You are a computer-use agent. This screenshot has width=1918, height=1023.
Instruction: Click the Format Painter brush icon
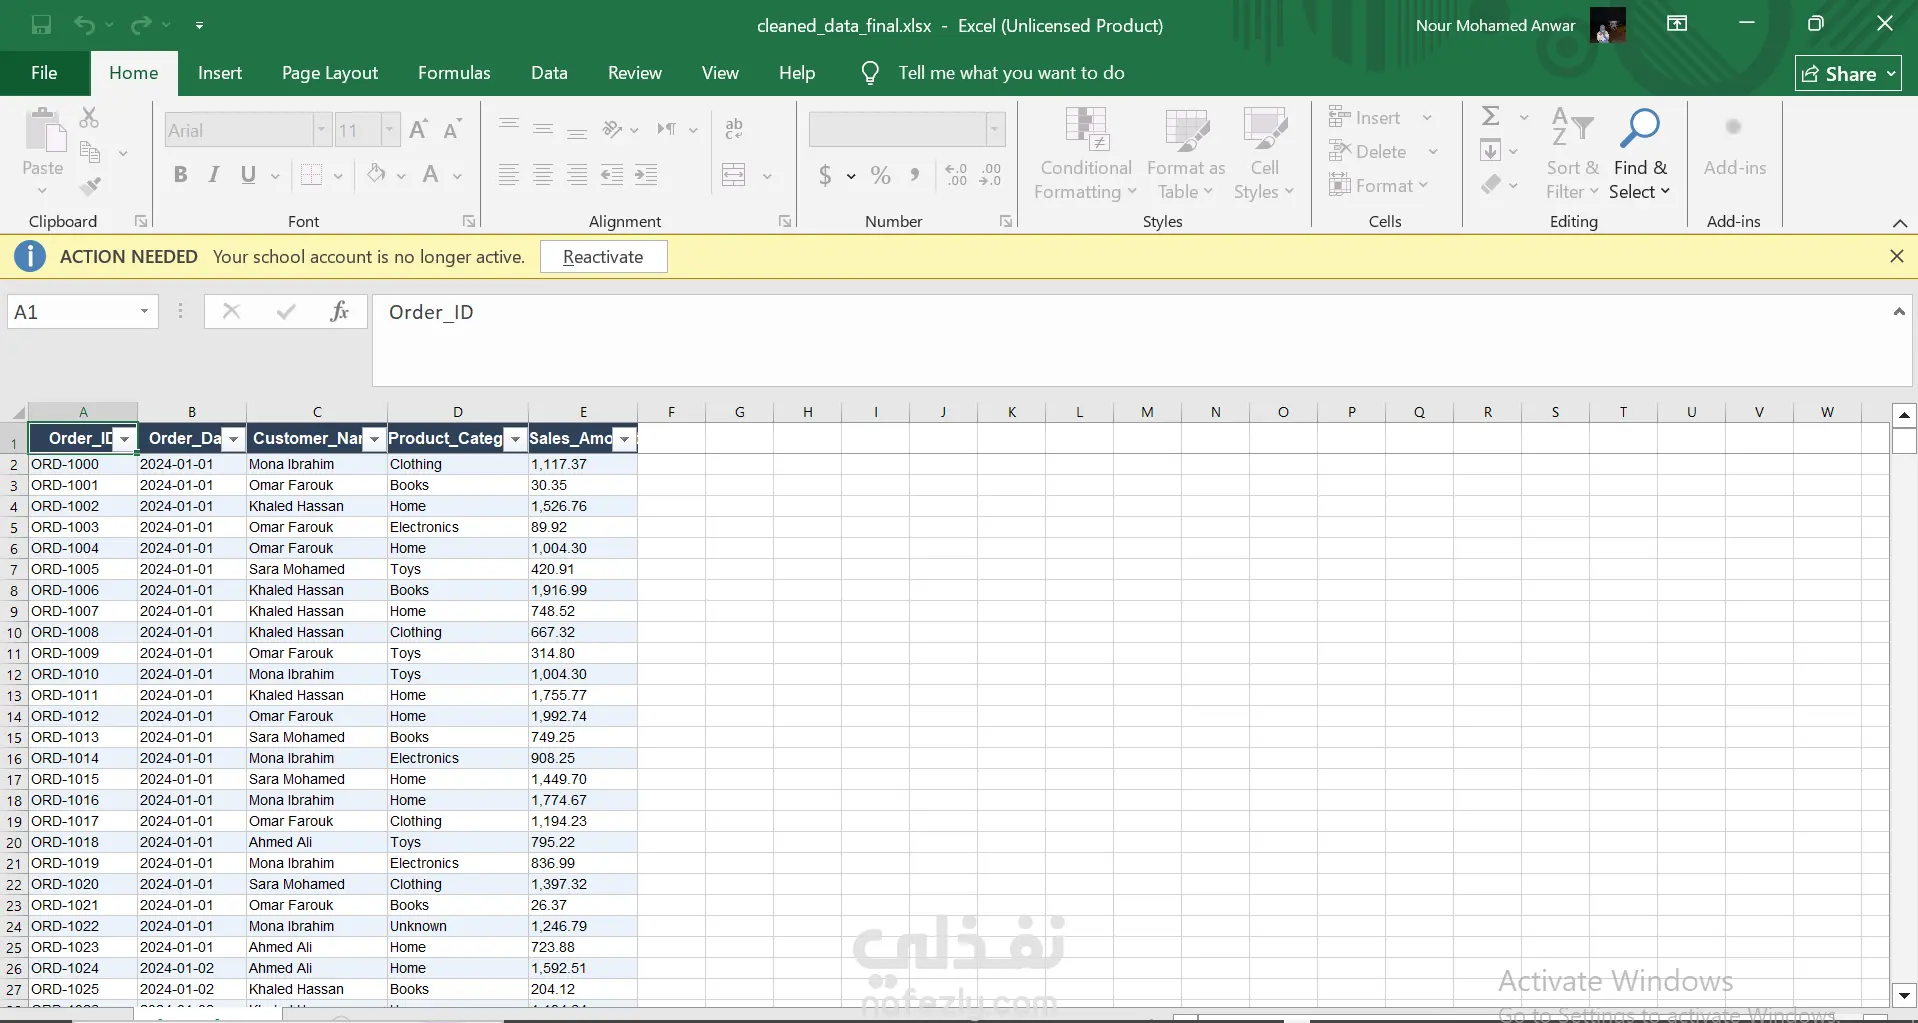pos(90,186)
